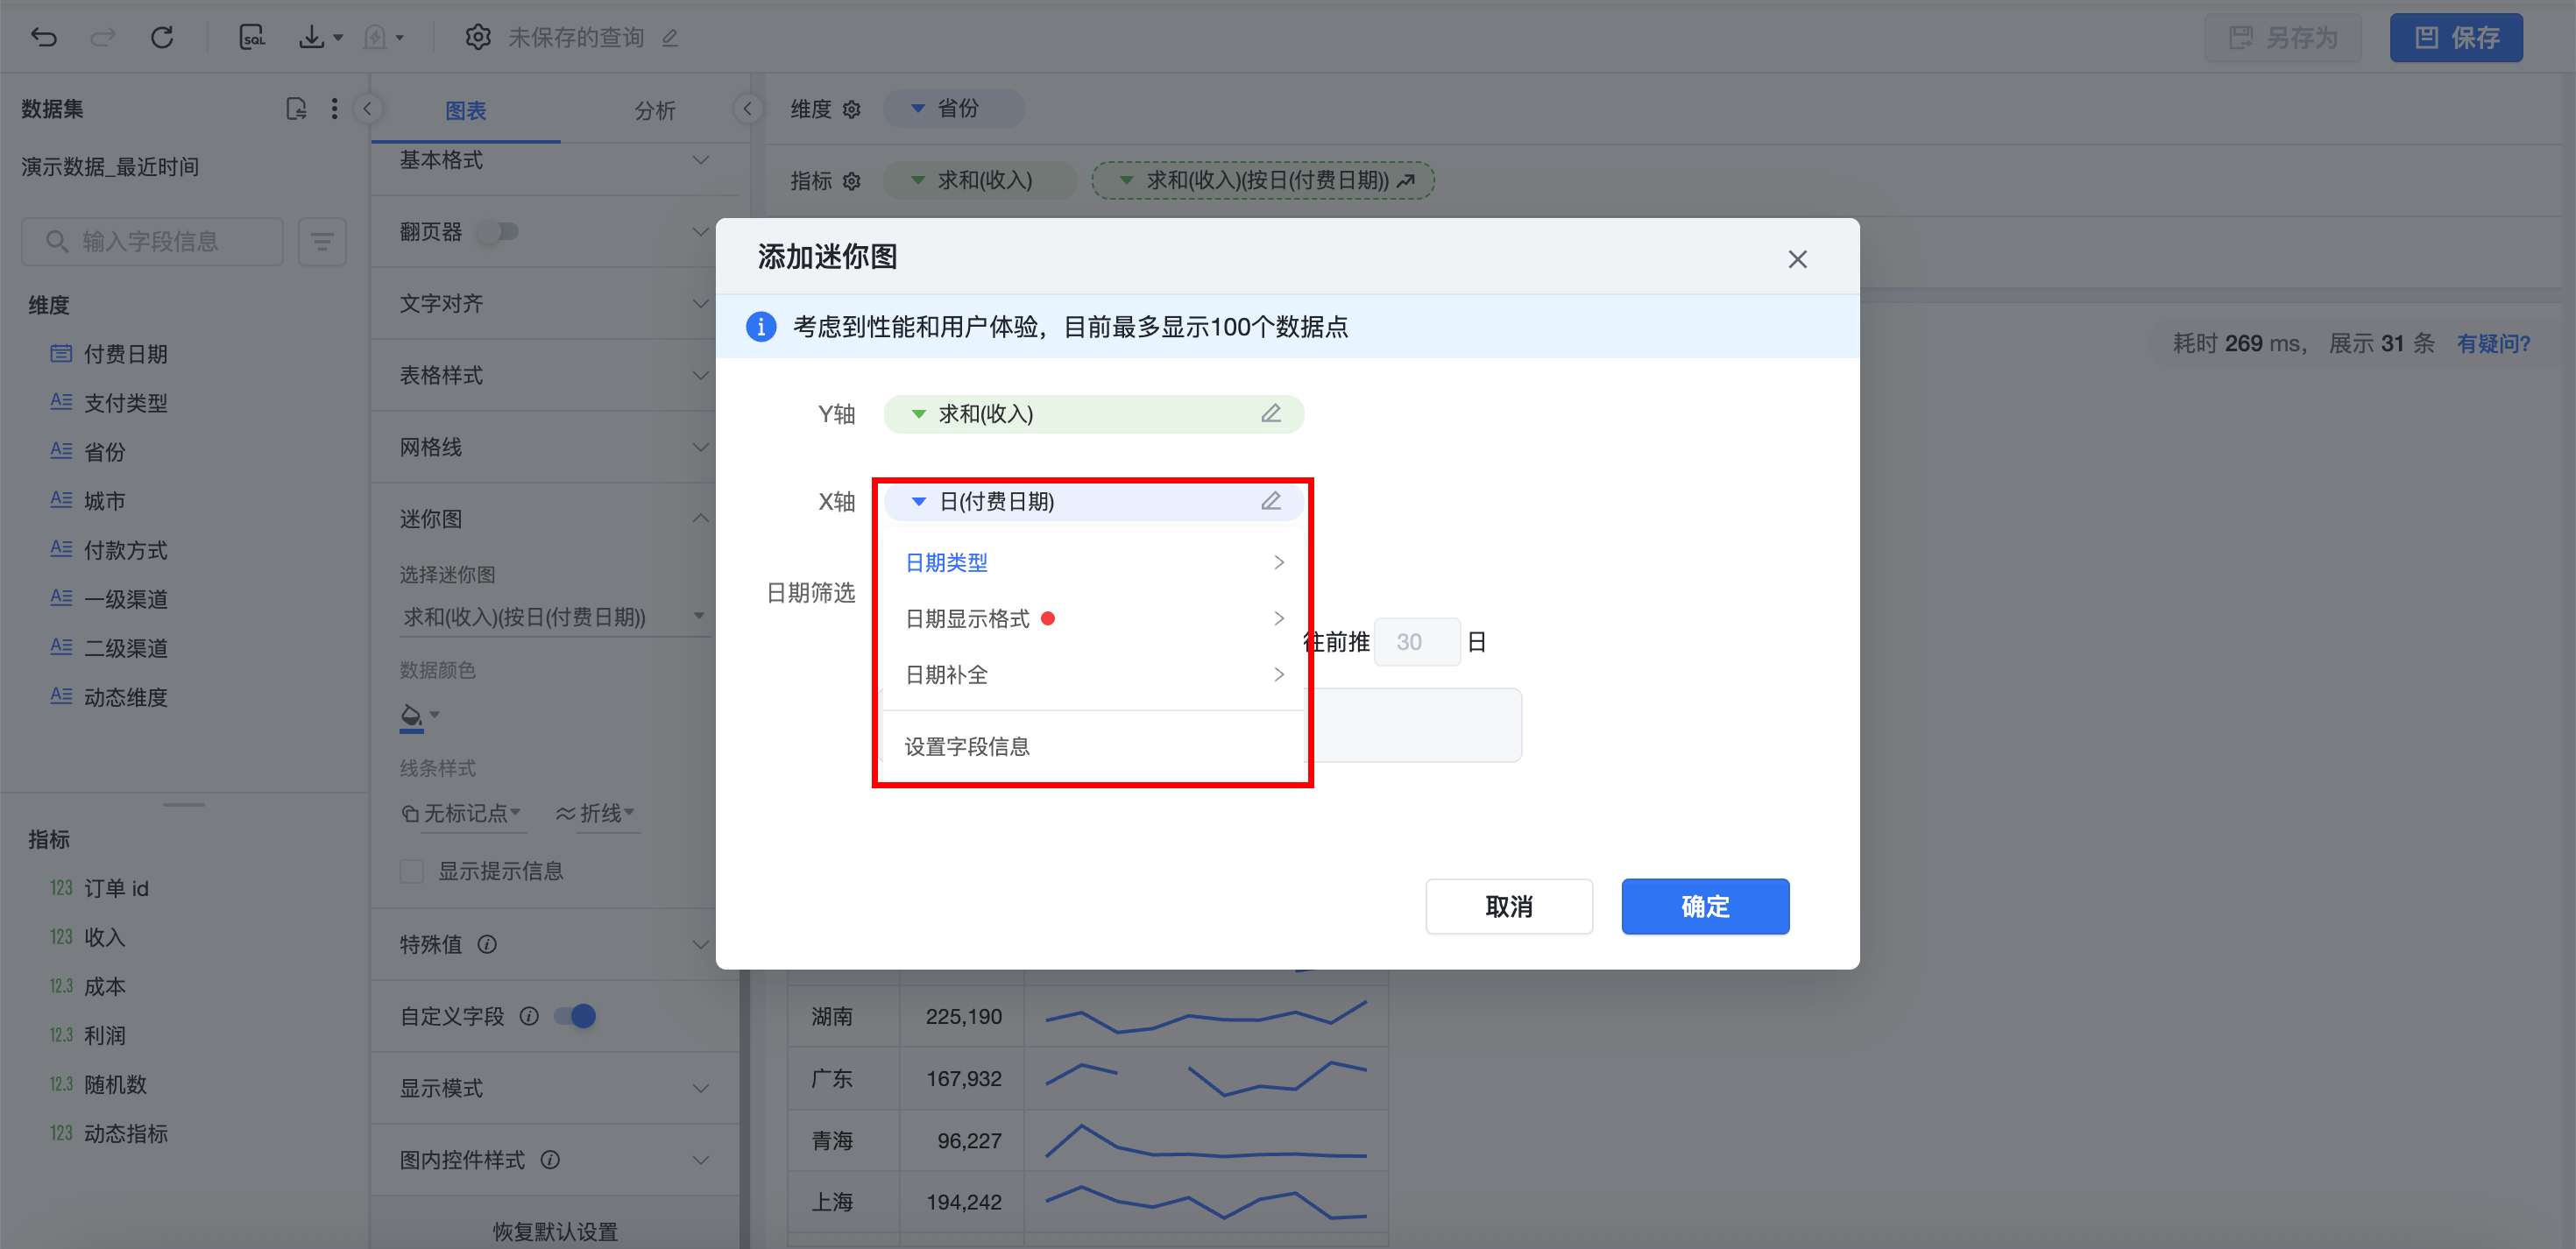This screenshot has width=2576, height=1249.
Task: Click the refresh query icon
Action: click(162, 38)
